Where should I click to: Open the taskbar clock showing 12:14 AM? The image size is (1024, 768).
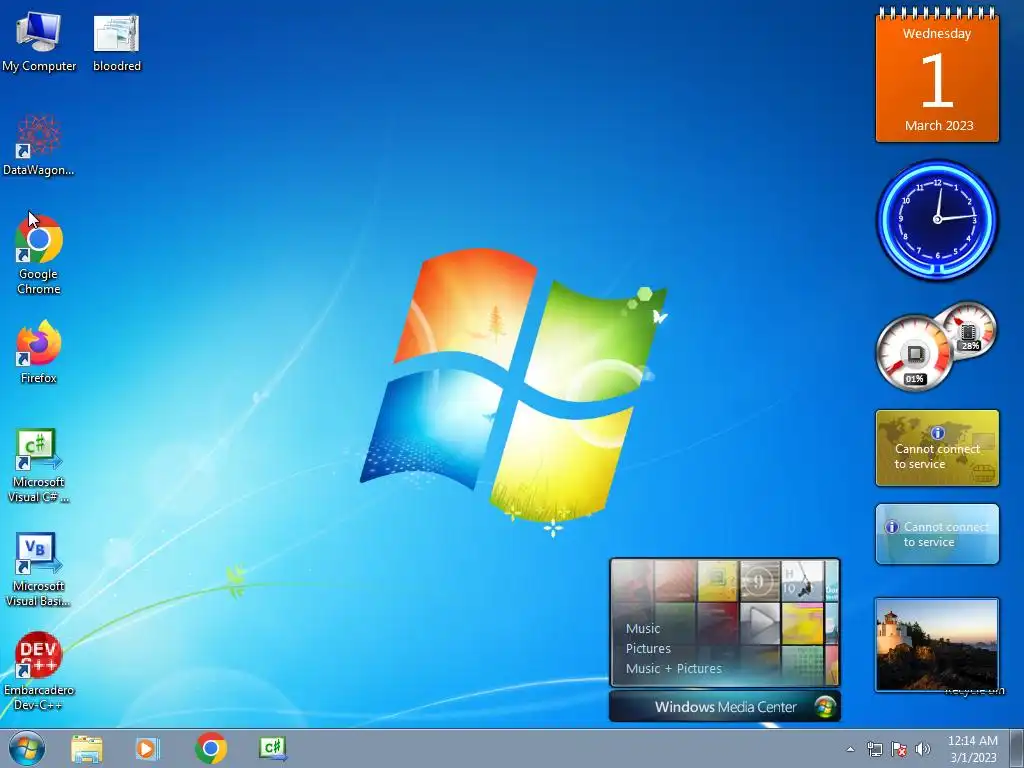[x=972, y=748]
